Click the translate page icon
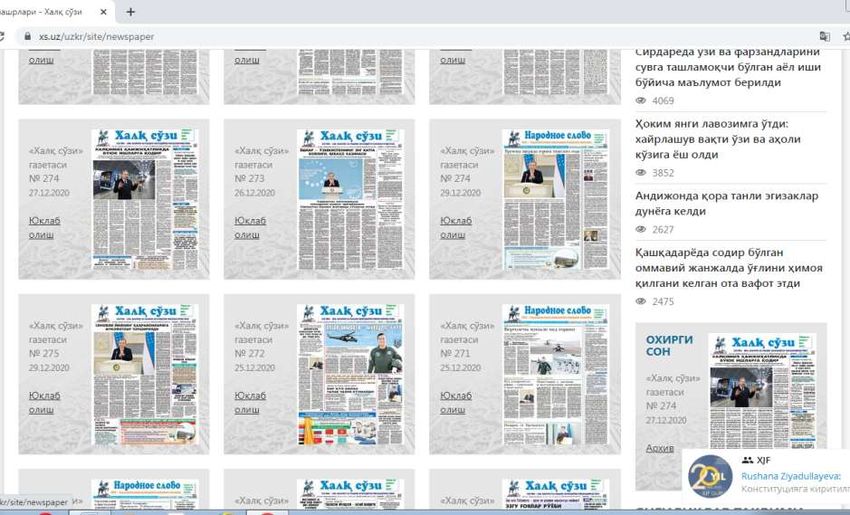Image resolution: width=850 pixels, height=515 pixels. 825,36
